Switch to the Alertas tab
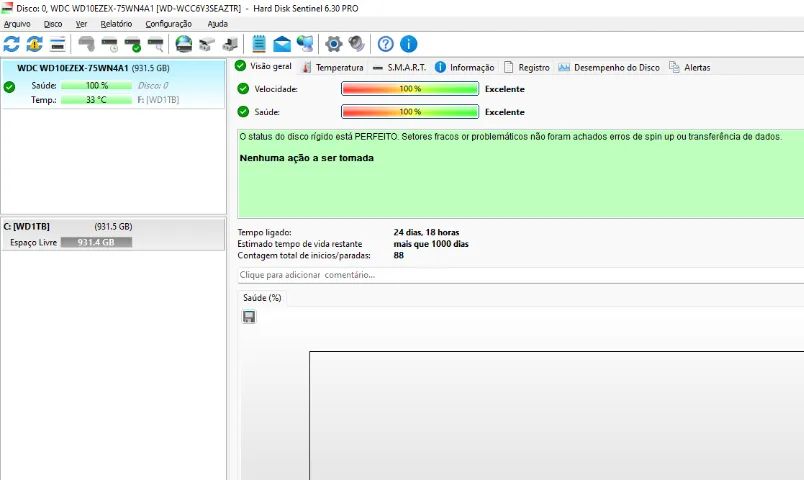Viewport: 804px width, 480px height. coord(690,68)
